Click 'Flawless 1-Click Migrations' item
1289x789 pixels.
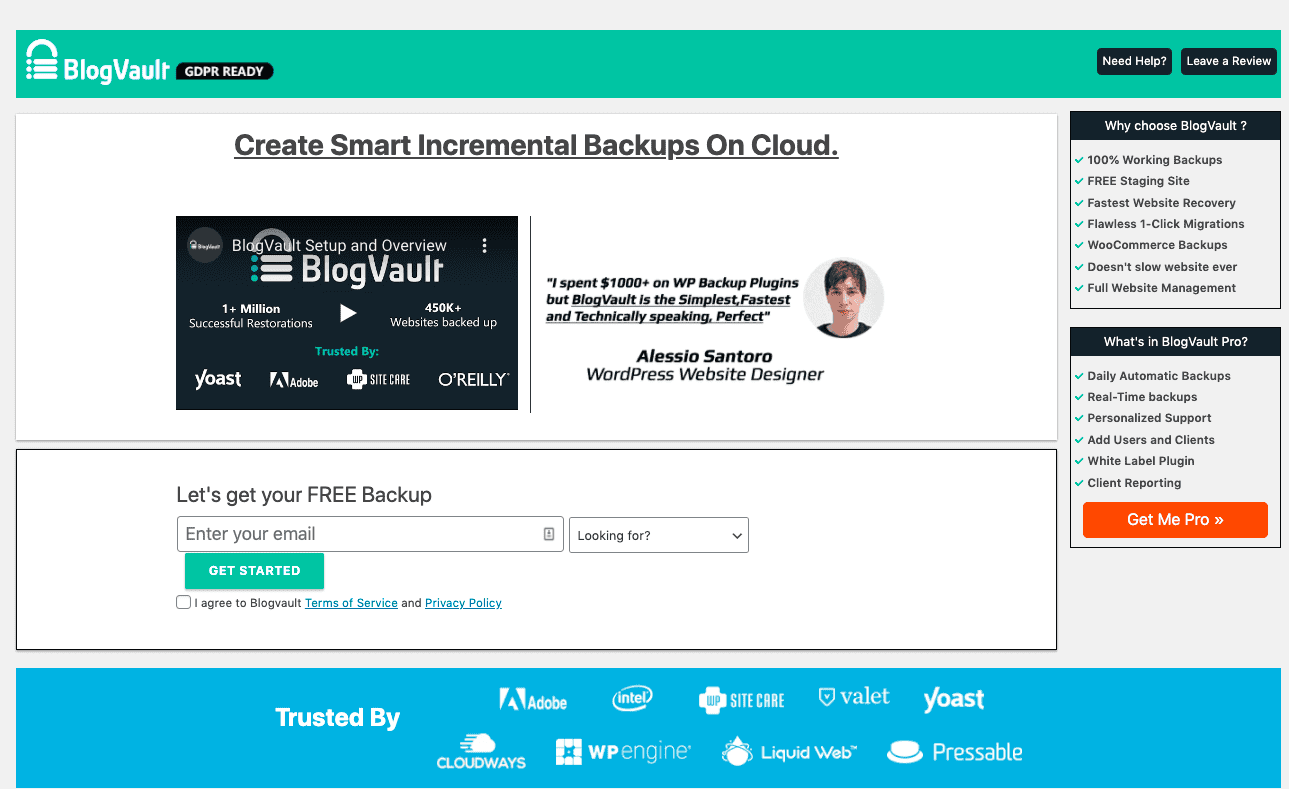coord(1165,224)
